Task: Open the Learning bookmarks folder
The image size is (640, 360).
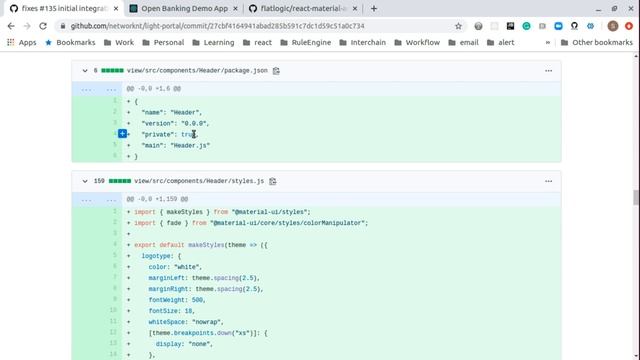Action: 213,42
